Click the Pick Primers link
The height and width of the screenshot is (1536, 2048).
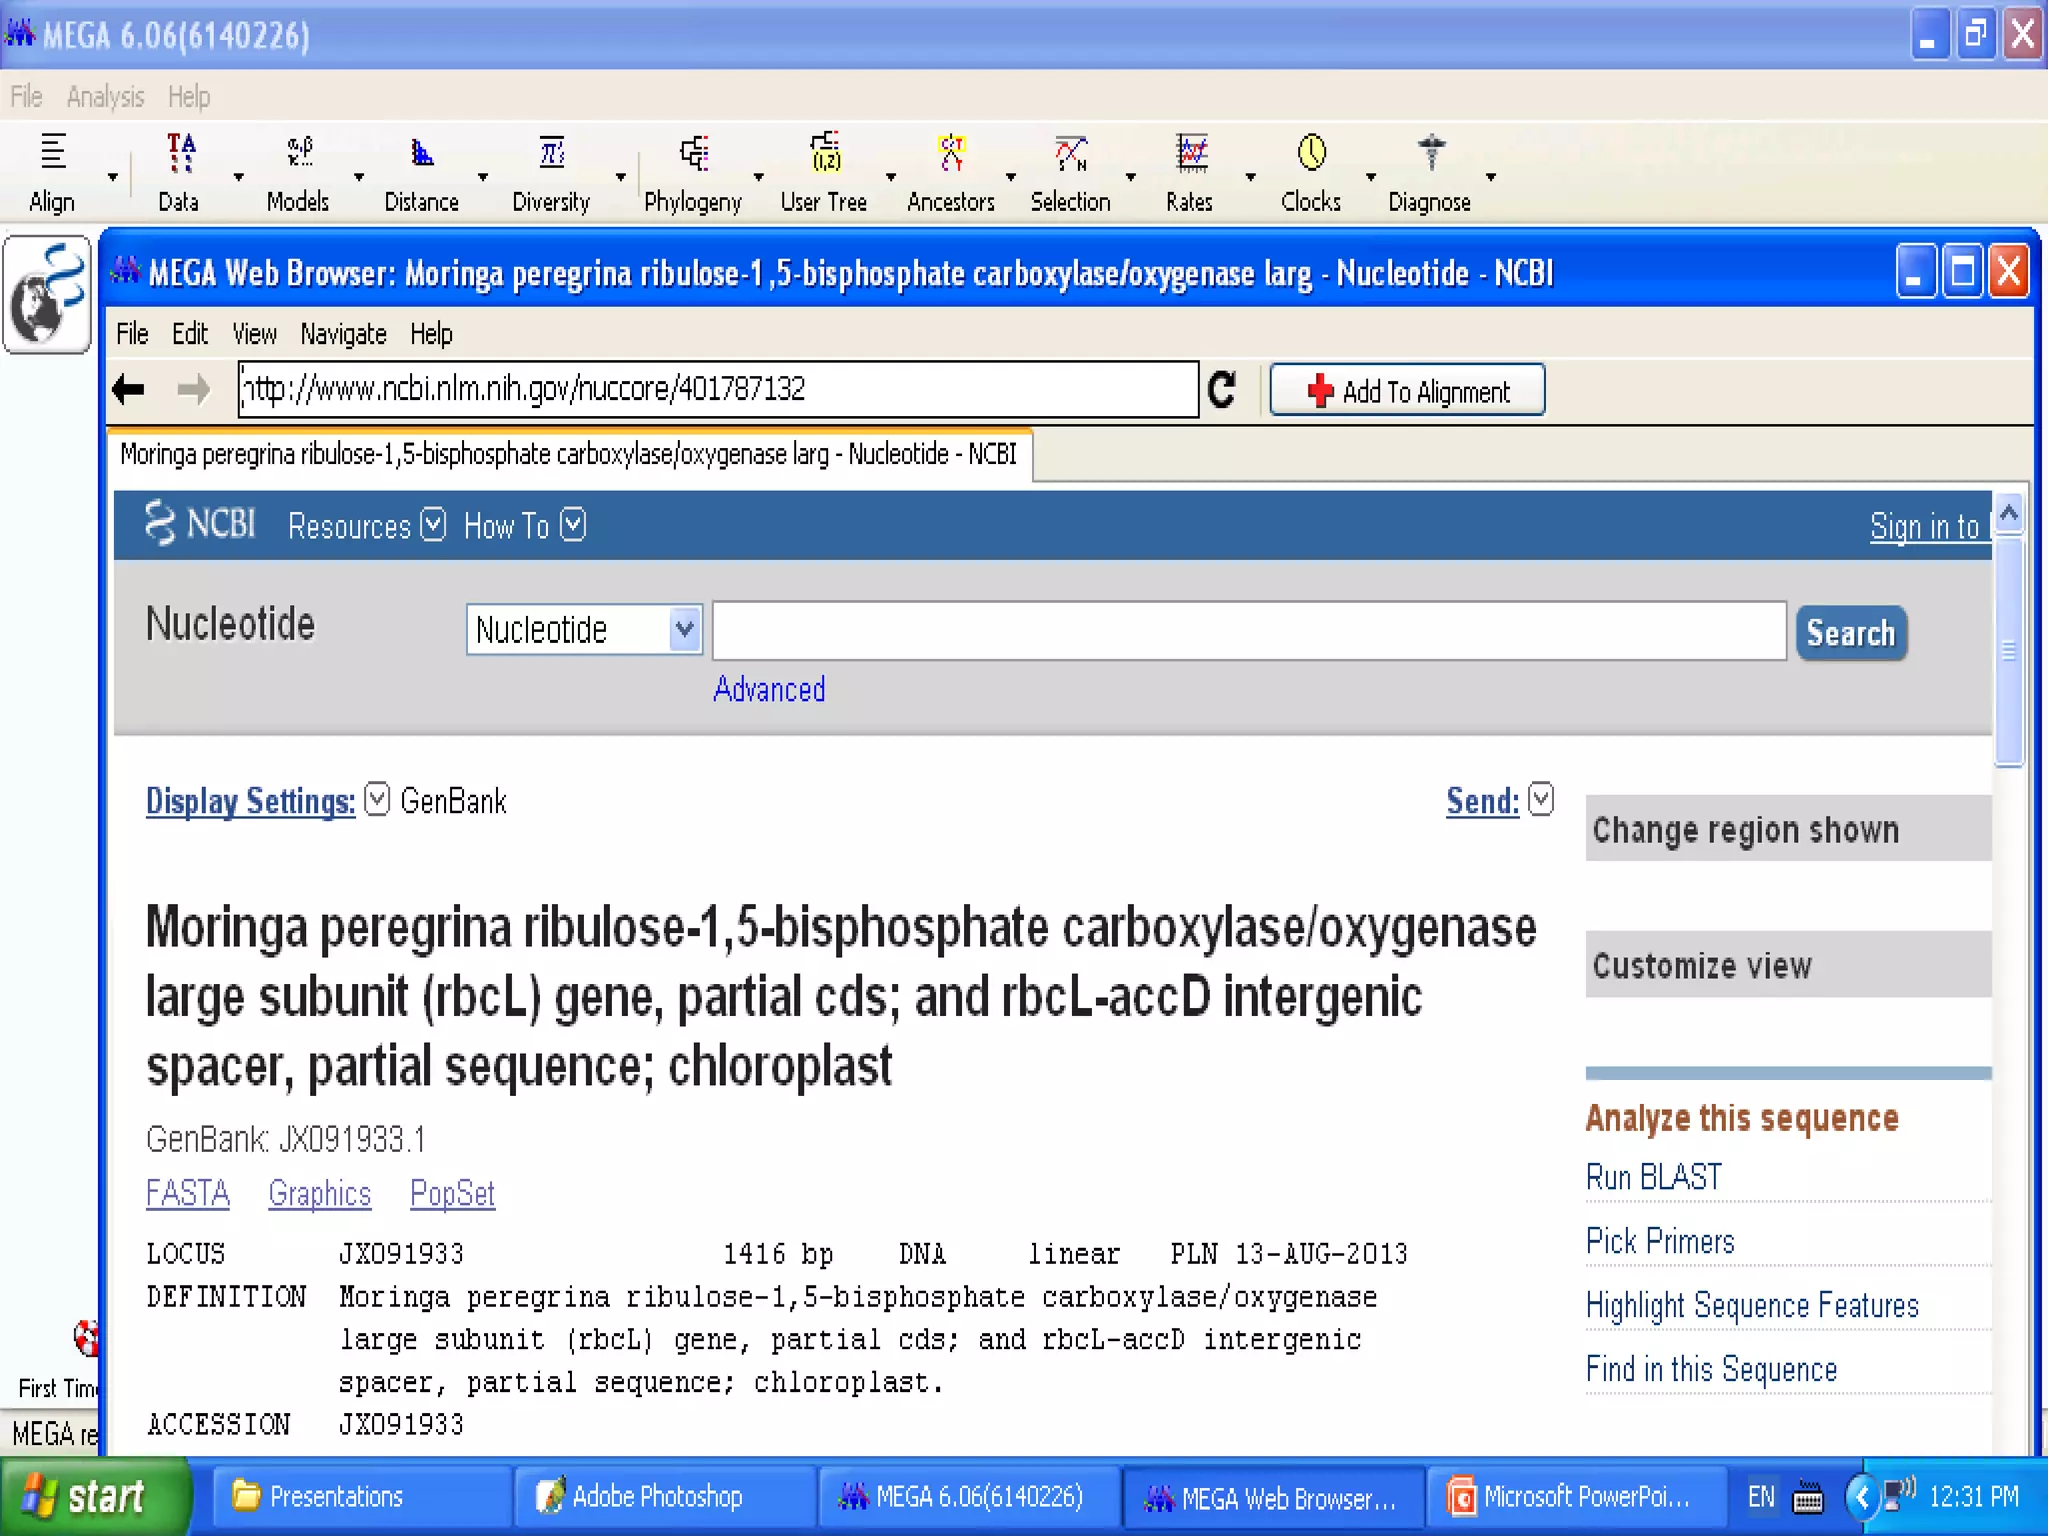(1660, 1241)
